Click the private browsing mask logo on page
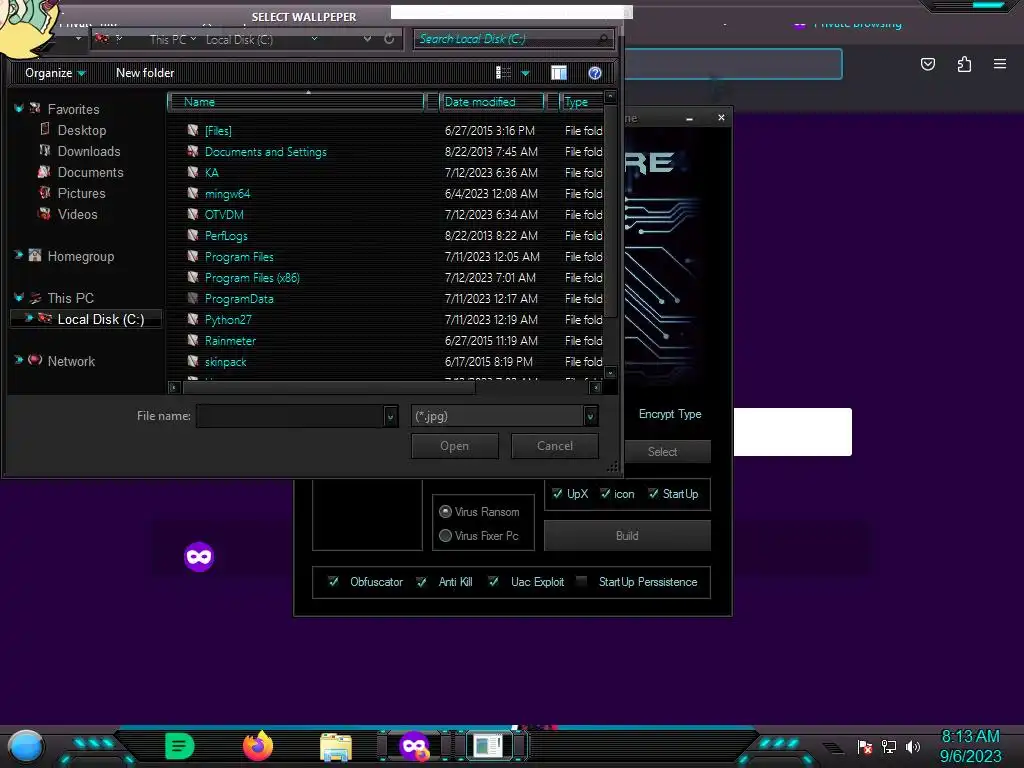 coord(199,556)
